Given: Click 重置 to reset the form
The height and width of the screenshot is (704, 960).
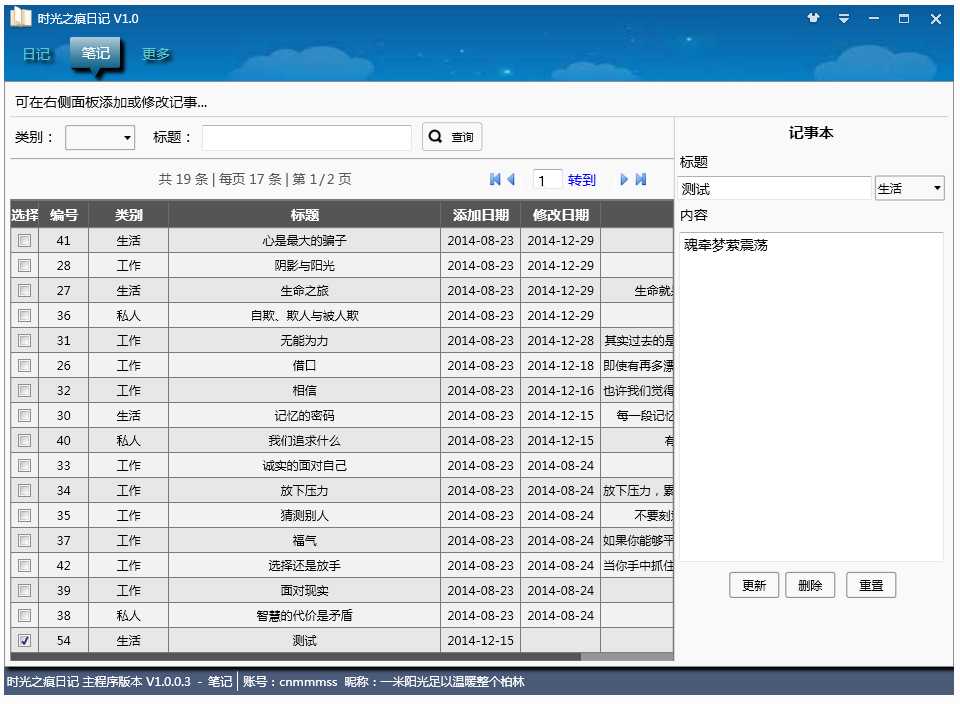Looking at the screenshot, I should 870,584.
